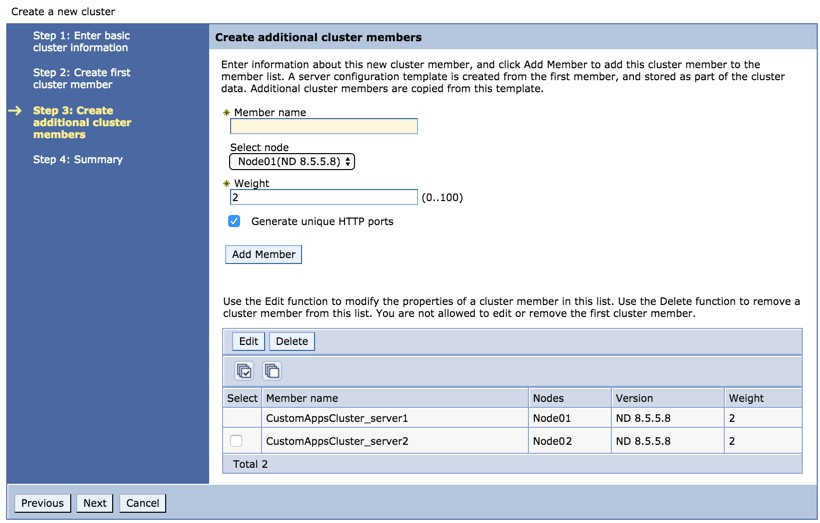Go to Step 2 first cluster member

(81, 78)
